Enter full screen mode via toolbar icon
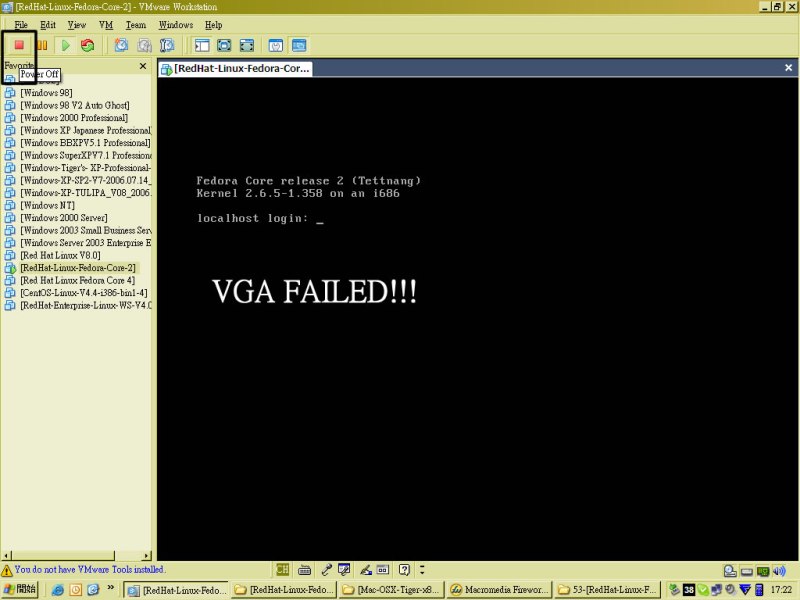This screenshot has height=600, width=800. [246, 45]
